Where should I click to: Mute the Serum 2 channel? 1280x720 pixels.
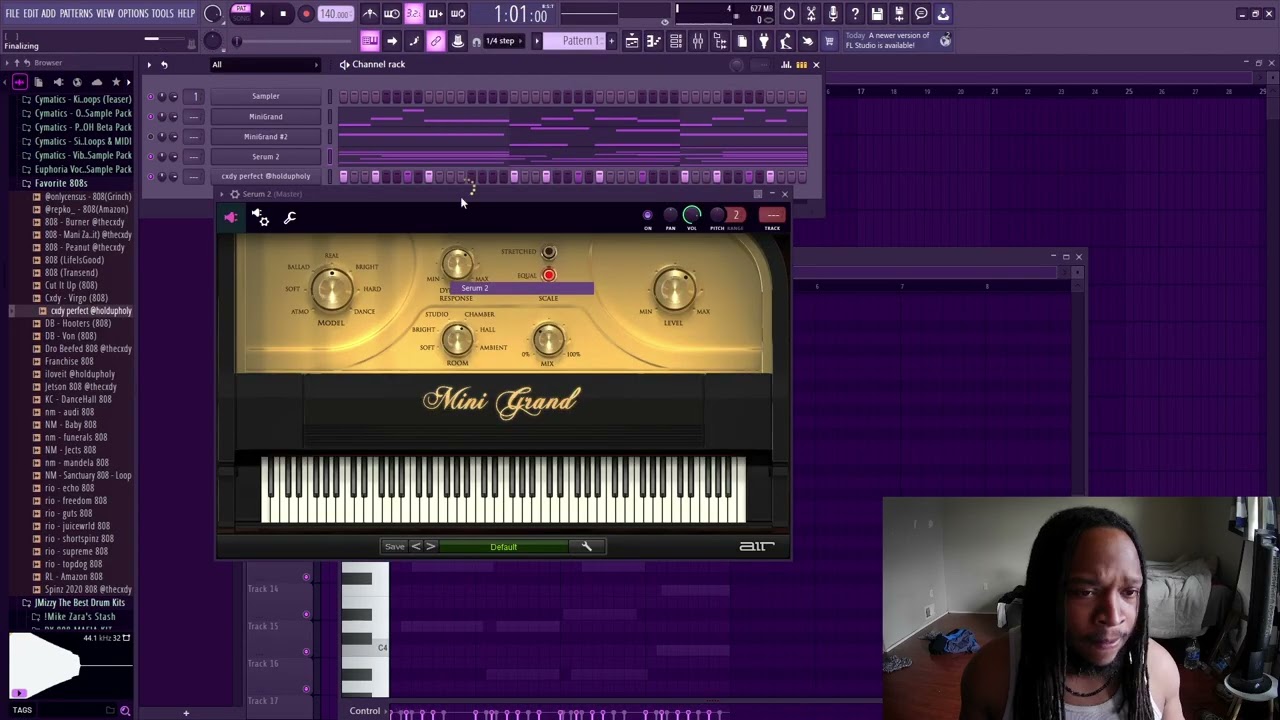[x=151, y=156]
